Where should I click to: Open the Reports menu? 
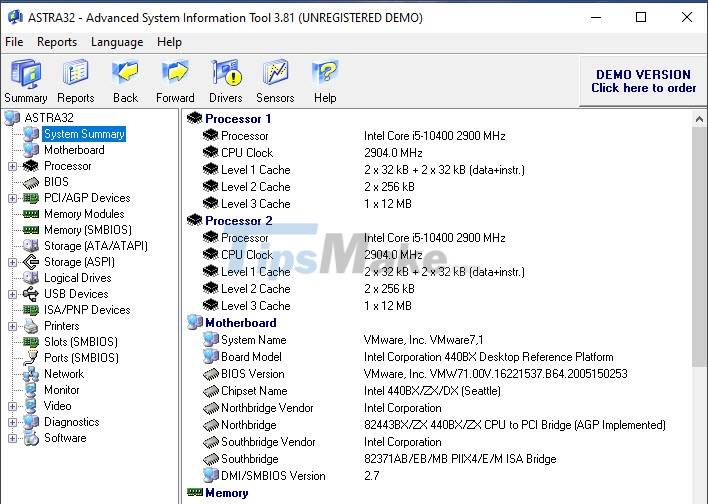pyautogui.click(x=57, y=42)
